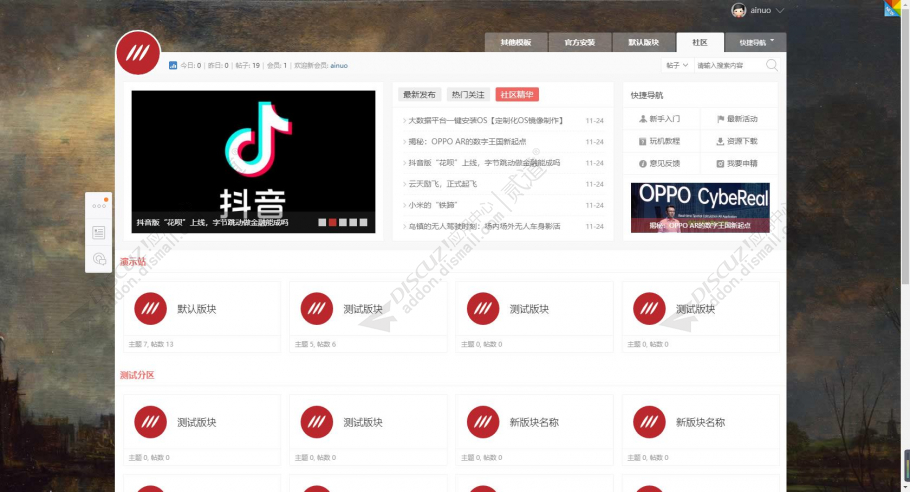Open 玩机教程 quick navigation entry
This screenshot has height=492, width=910.
click(659, 141)
